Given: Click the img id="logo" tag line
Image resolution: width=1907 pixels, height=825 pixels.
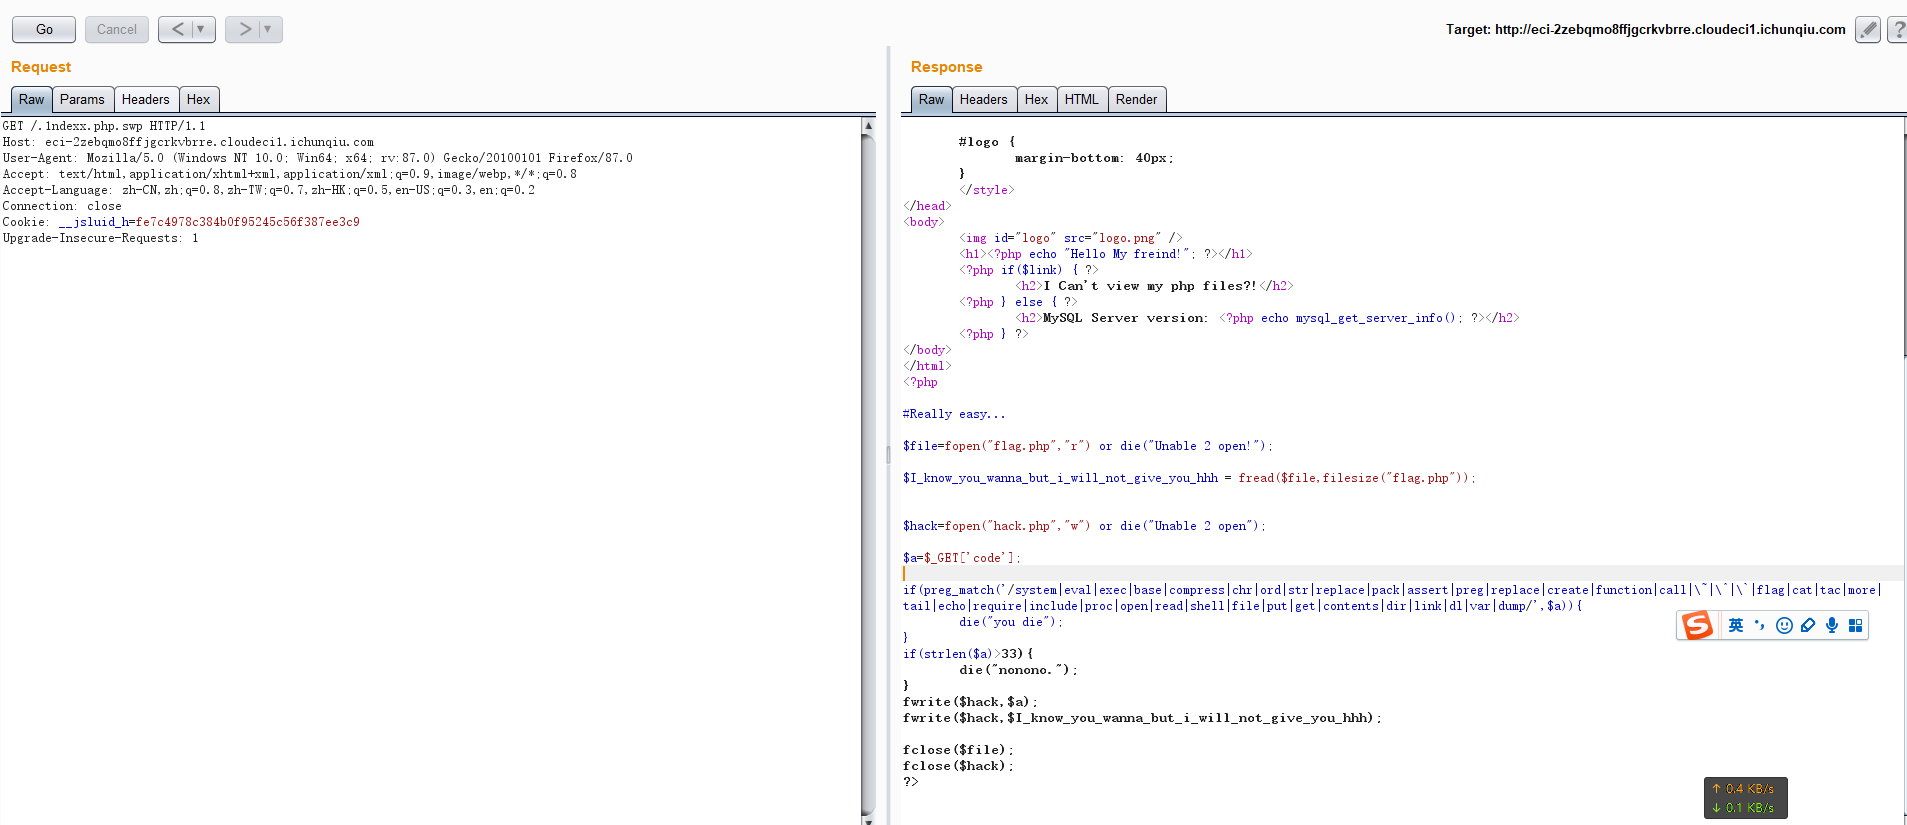Looking at the screenshot, I should pyautogui.click(x=1070, y=238).
